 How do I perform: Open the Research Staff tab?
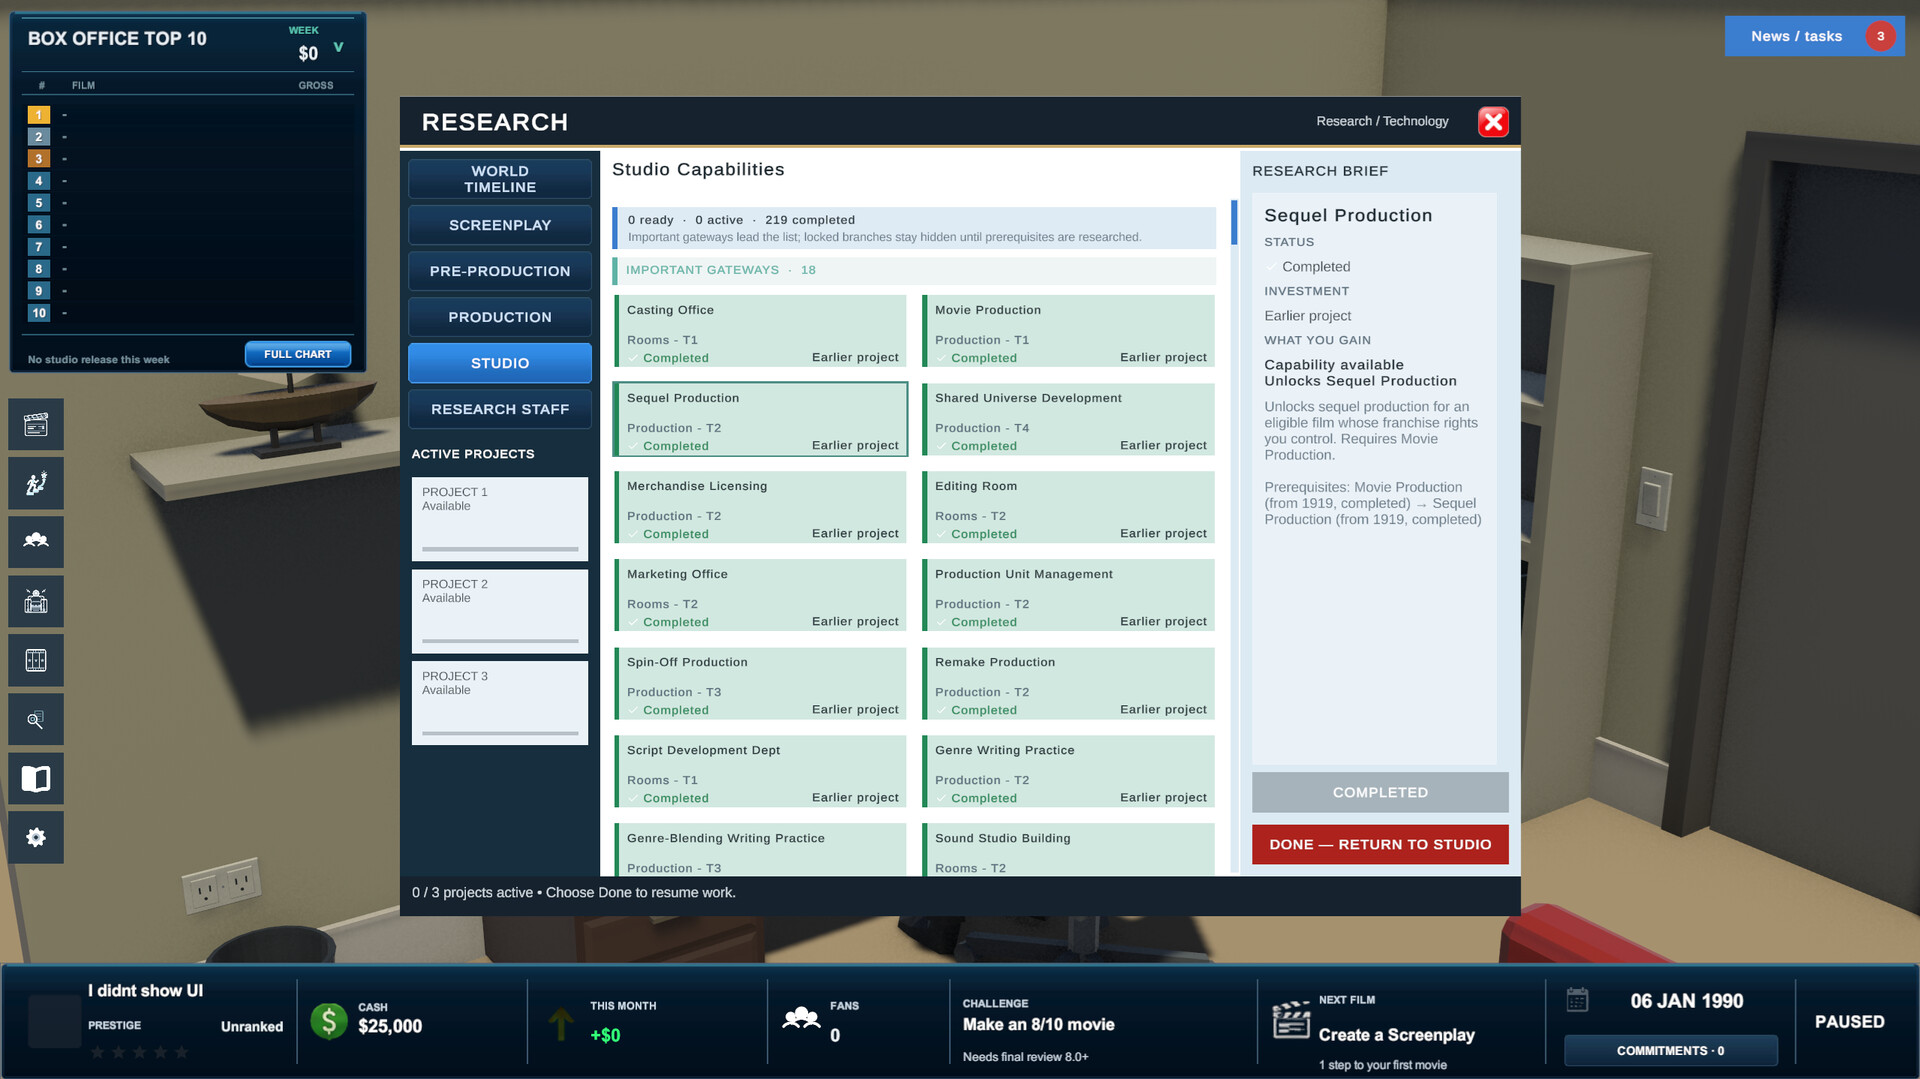pos(500,409)
